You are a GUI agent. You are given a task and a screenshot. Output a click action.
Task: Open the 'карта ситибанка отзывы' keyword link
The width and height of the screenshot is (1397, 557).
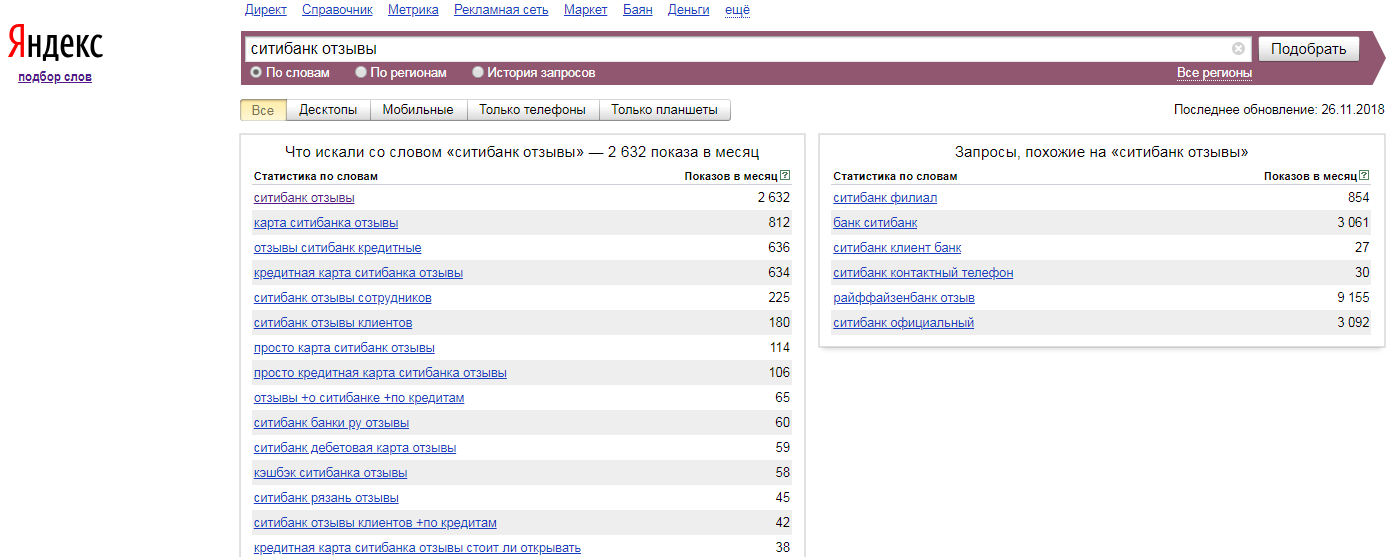click(326, 223)
